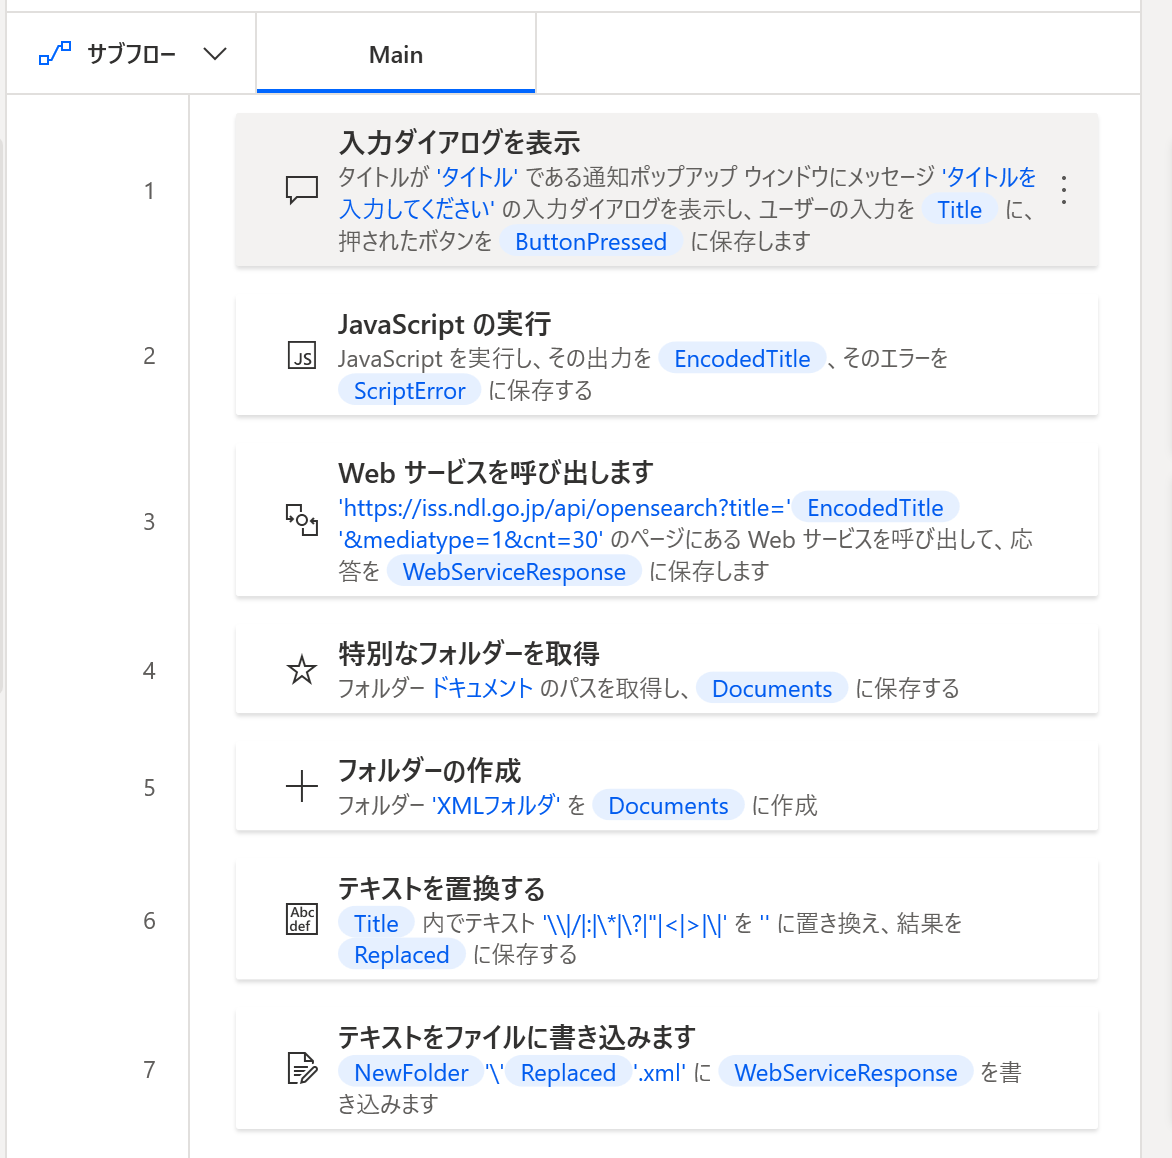
Task: Open the three-dot menu on step 1
Action: click(1064, 190)
